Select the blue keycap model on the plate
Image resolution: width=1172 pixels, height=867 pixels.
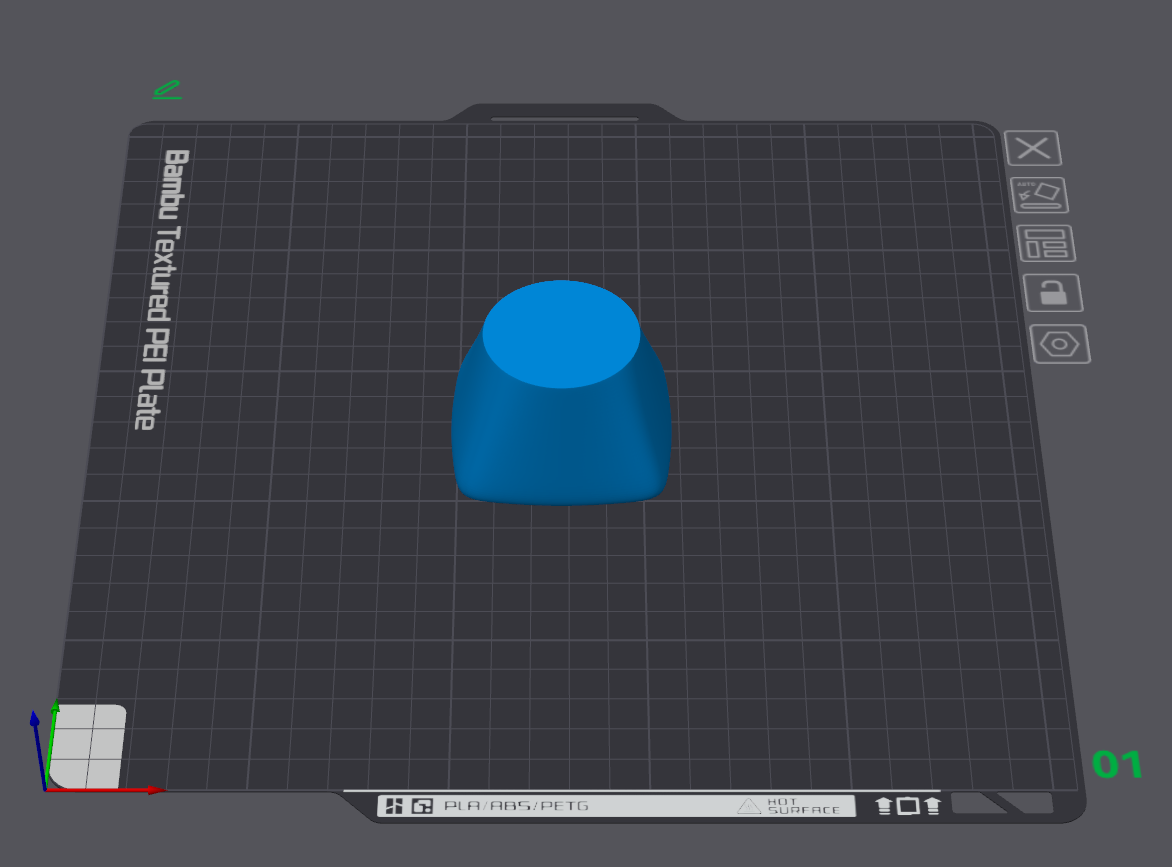tap(561, 393)
